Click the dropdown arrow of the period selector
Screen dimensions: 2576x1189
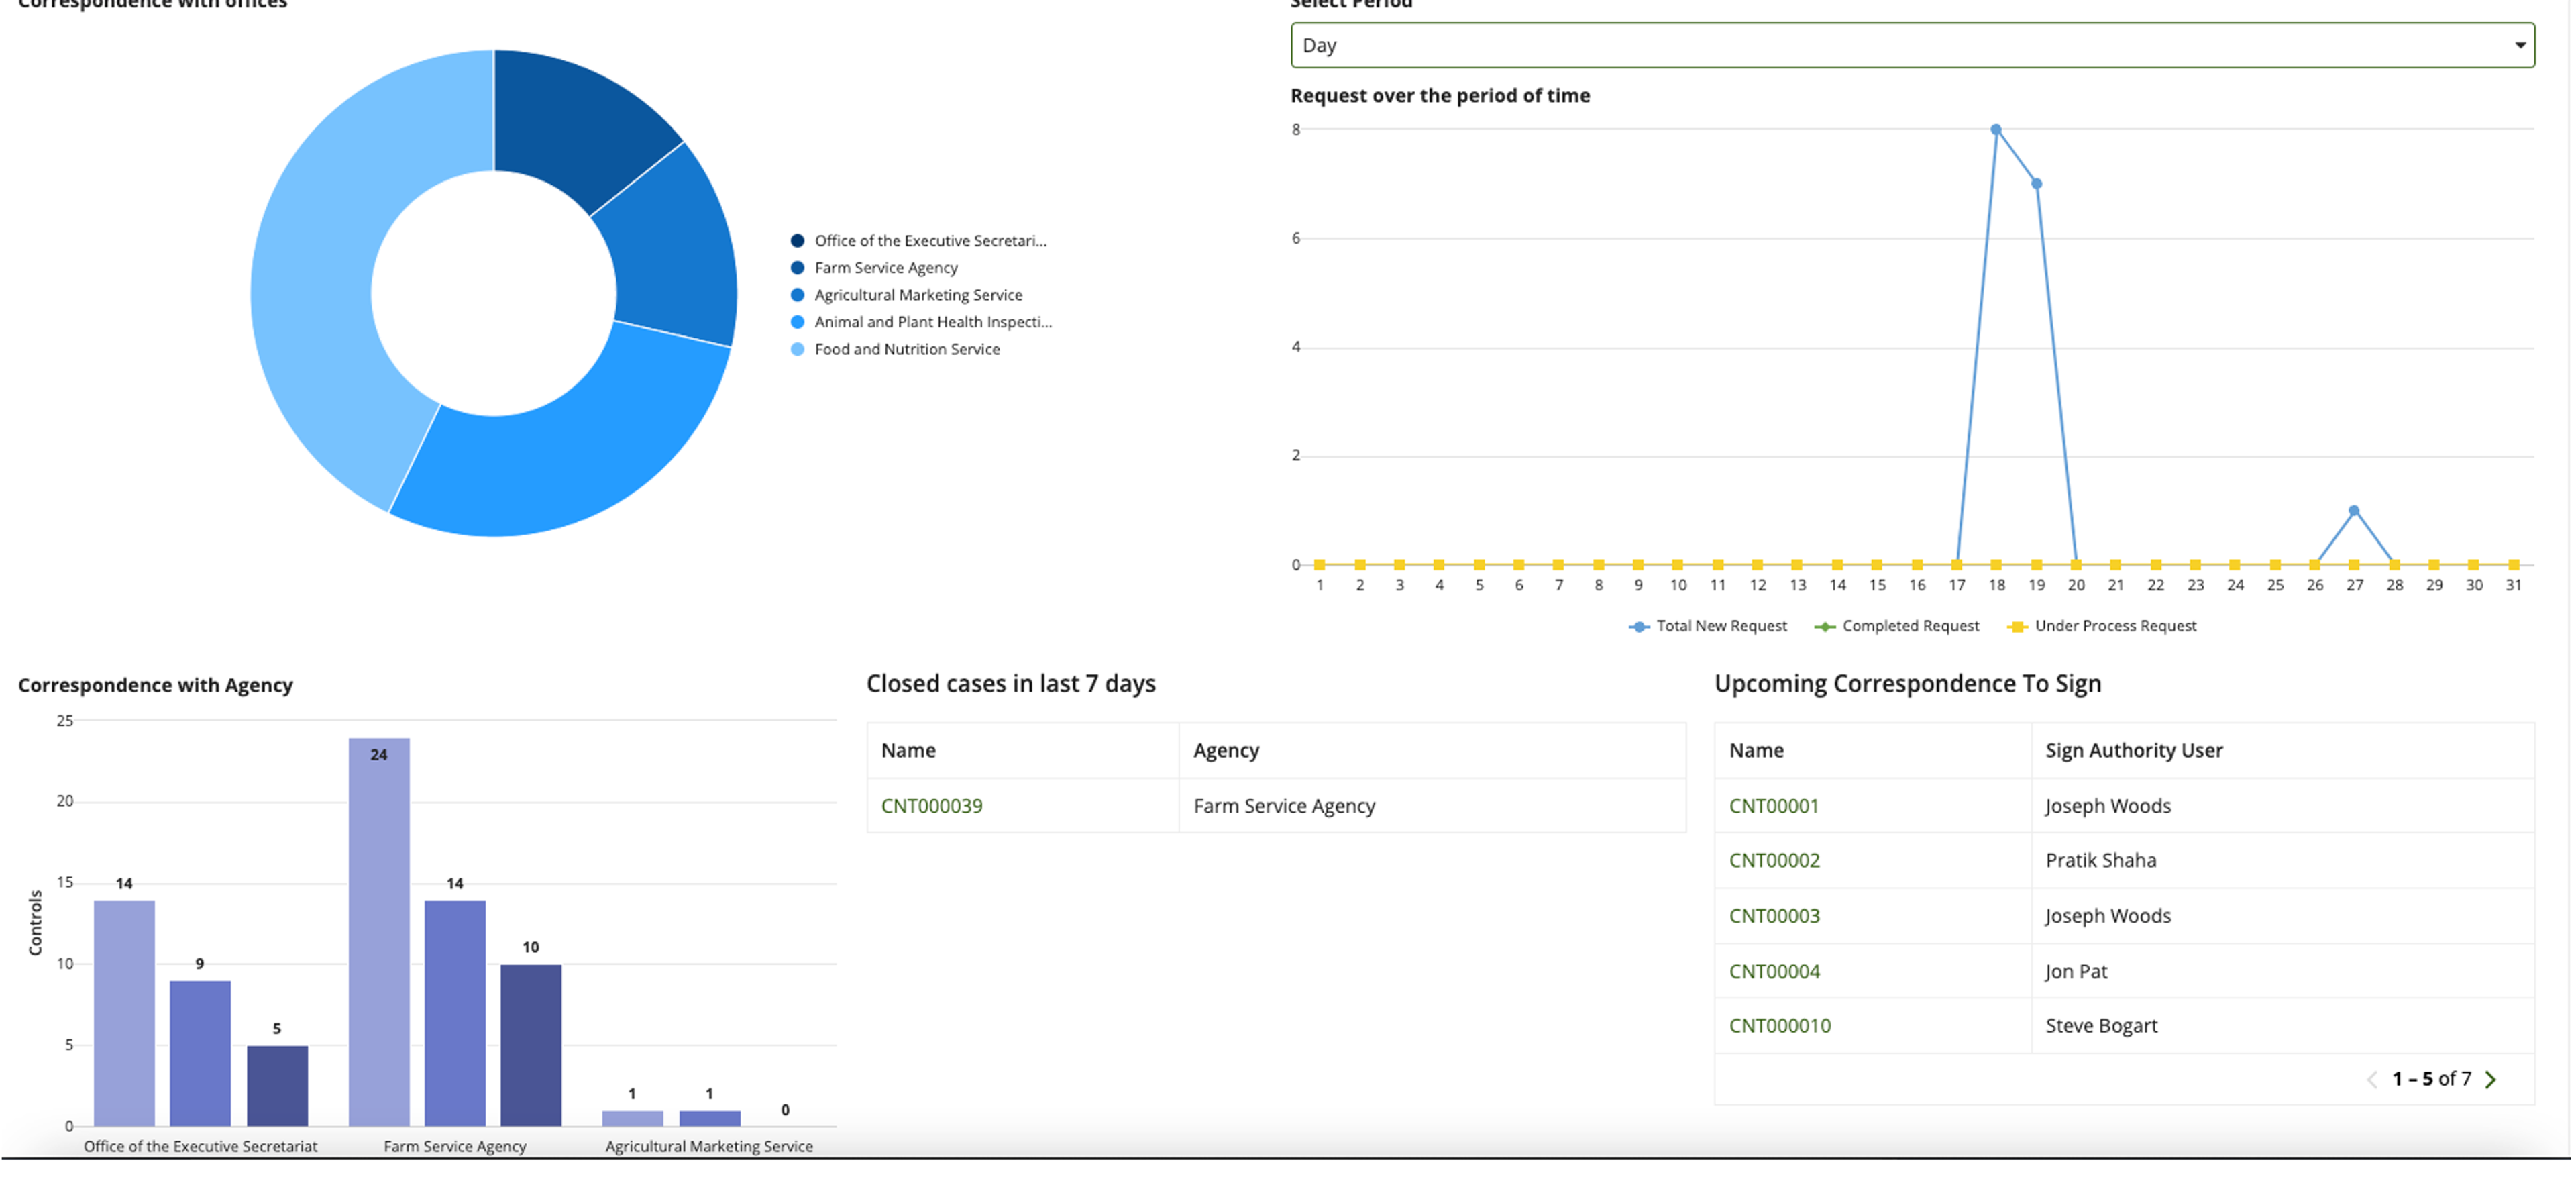point(2519,45)
